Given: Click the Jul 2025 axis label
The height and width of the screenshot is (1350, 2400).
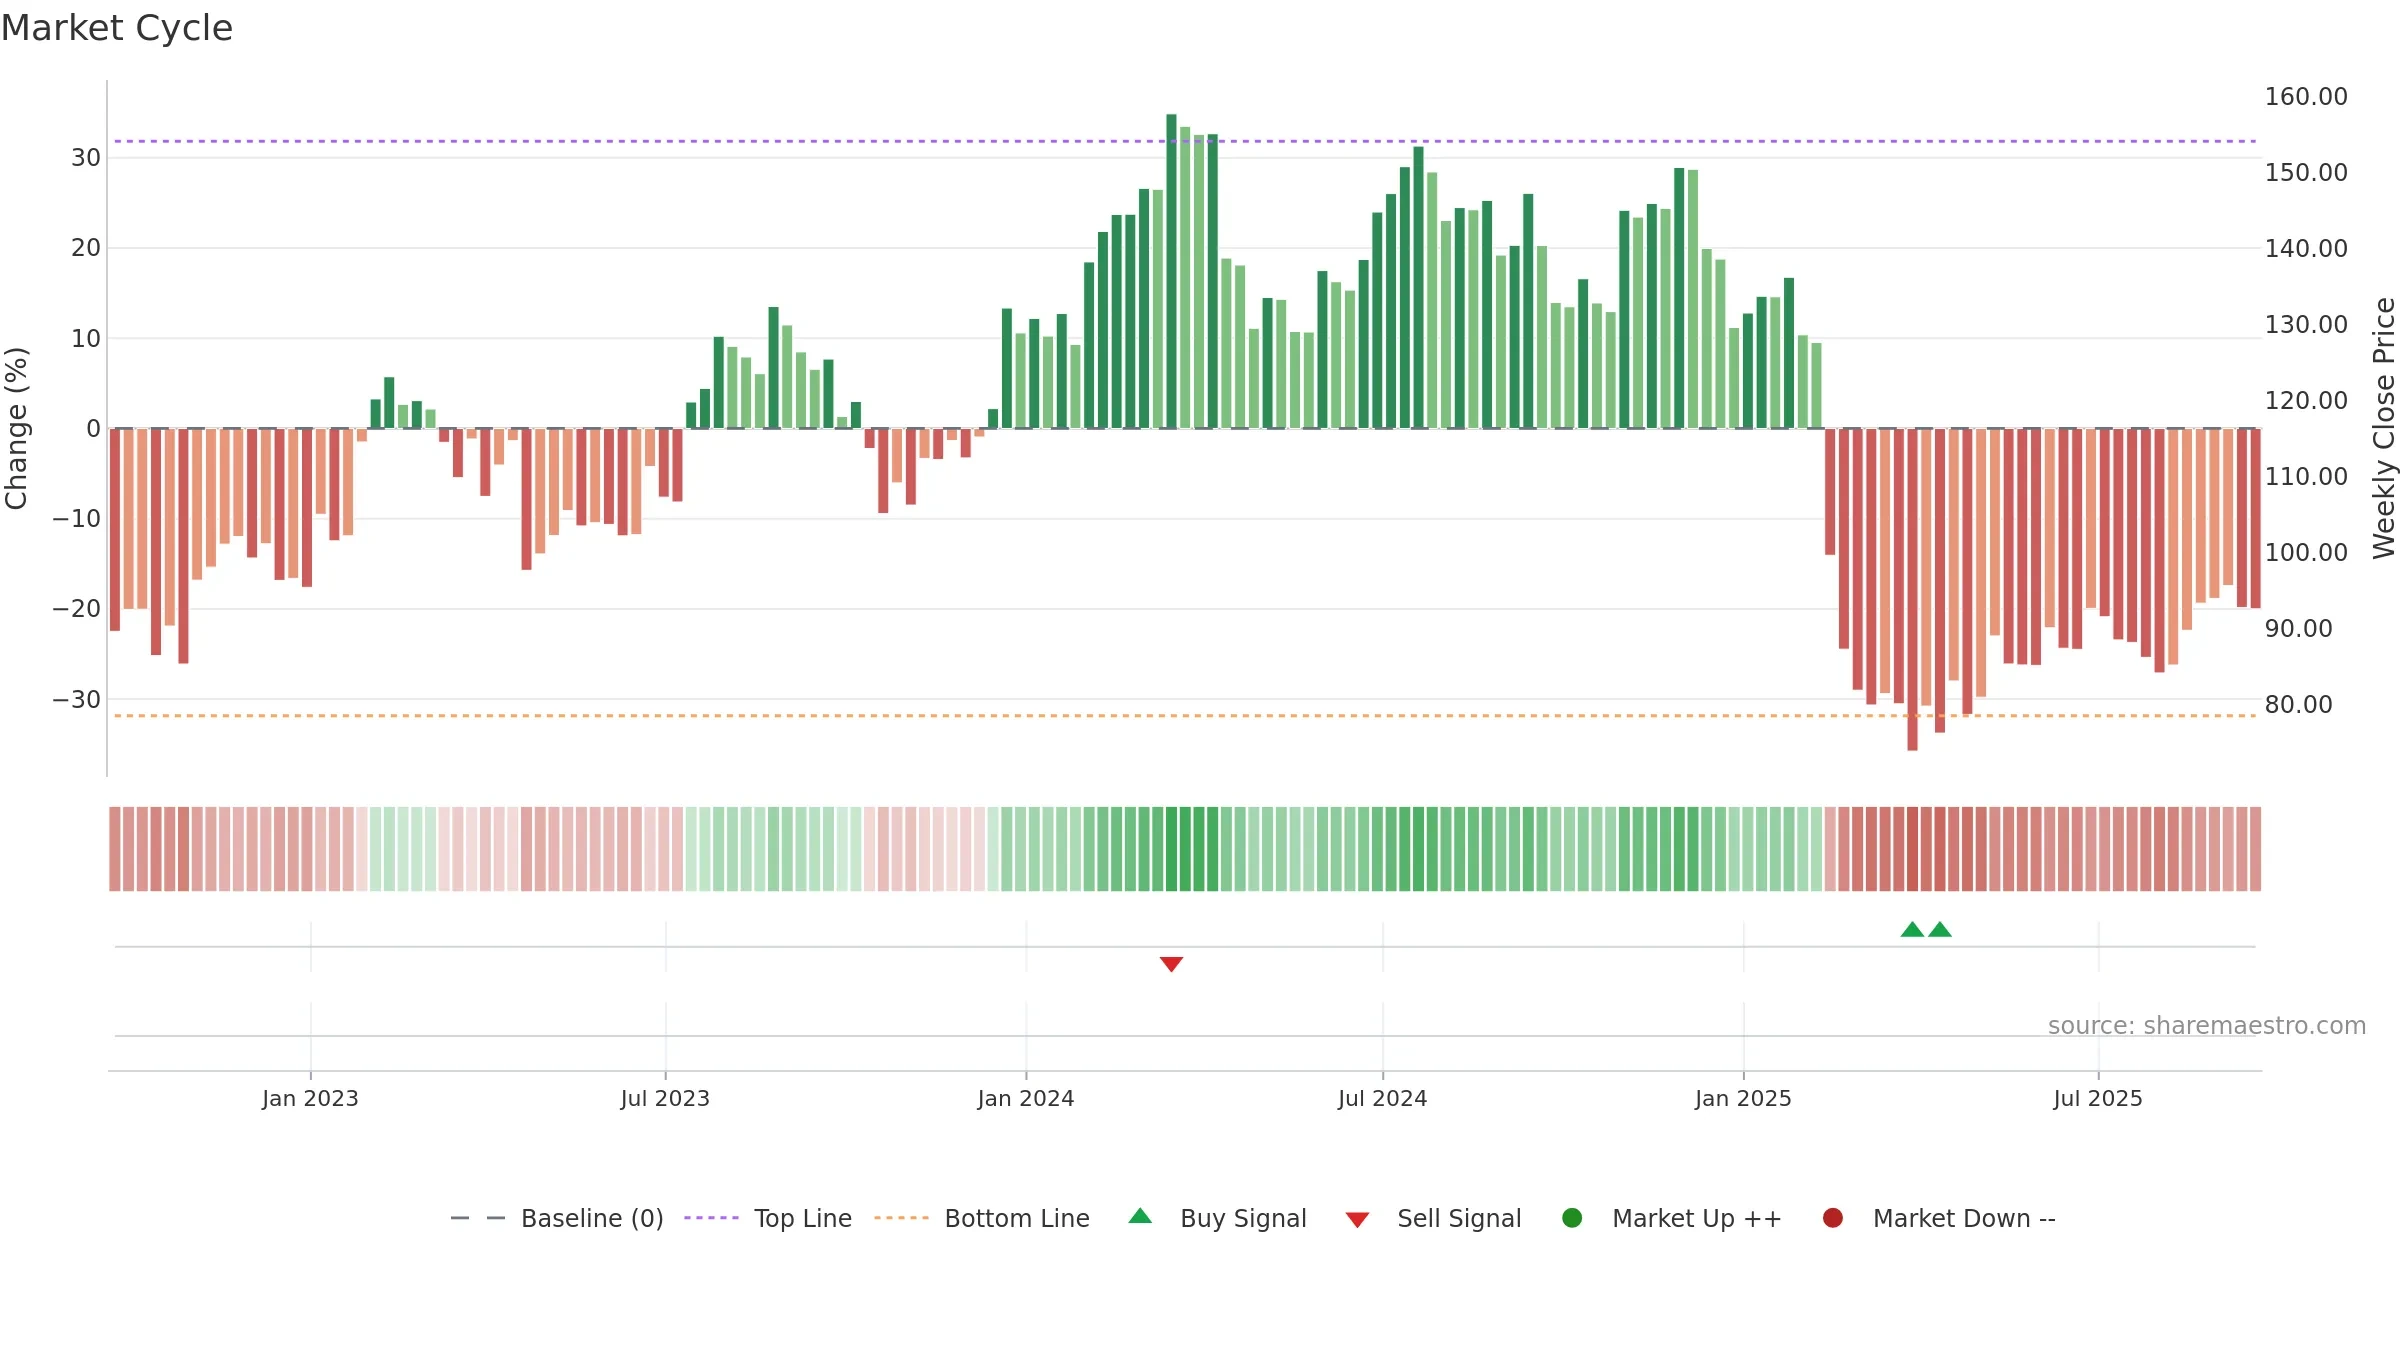Looking at the screenshot, I should (2098, 1098).
